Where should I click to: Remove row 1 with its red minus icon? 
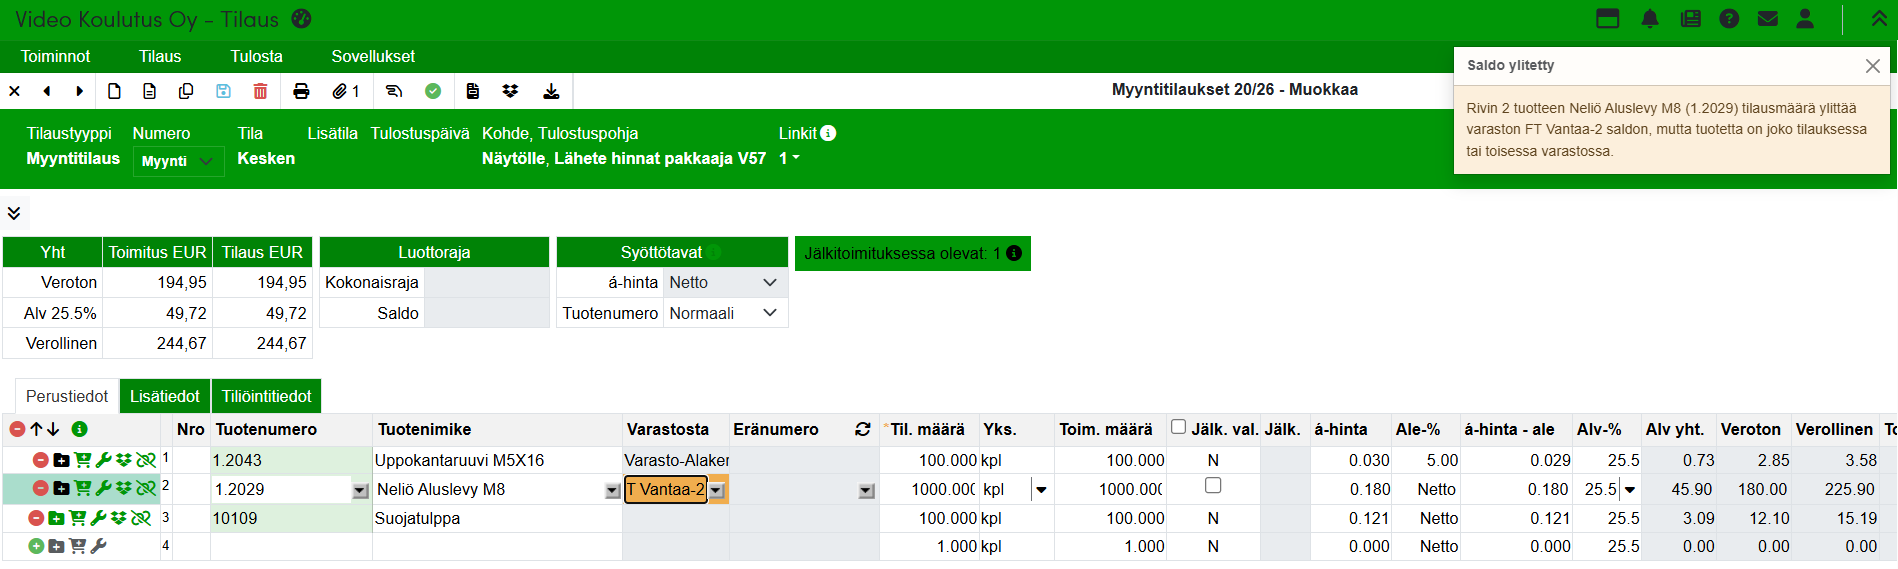[x=40, y=460]
